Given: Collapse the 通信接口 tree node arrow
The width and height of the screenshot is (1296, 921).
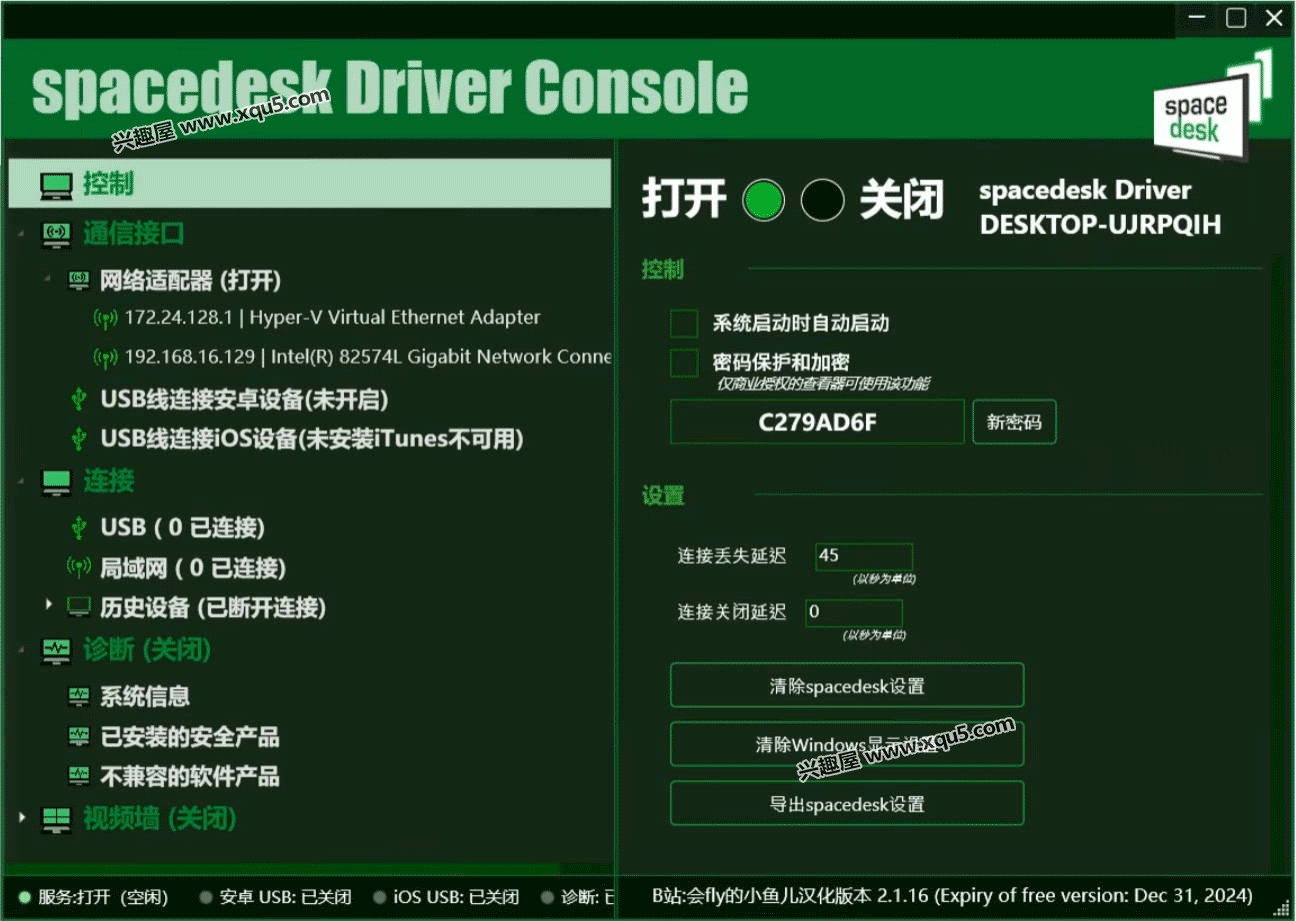Looking at the screenshot, I should tap(21, 235).
